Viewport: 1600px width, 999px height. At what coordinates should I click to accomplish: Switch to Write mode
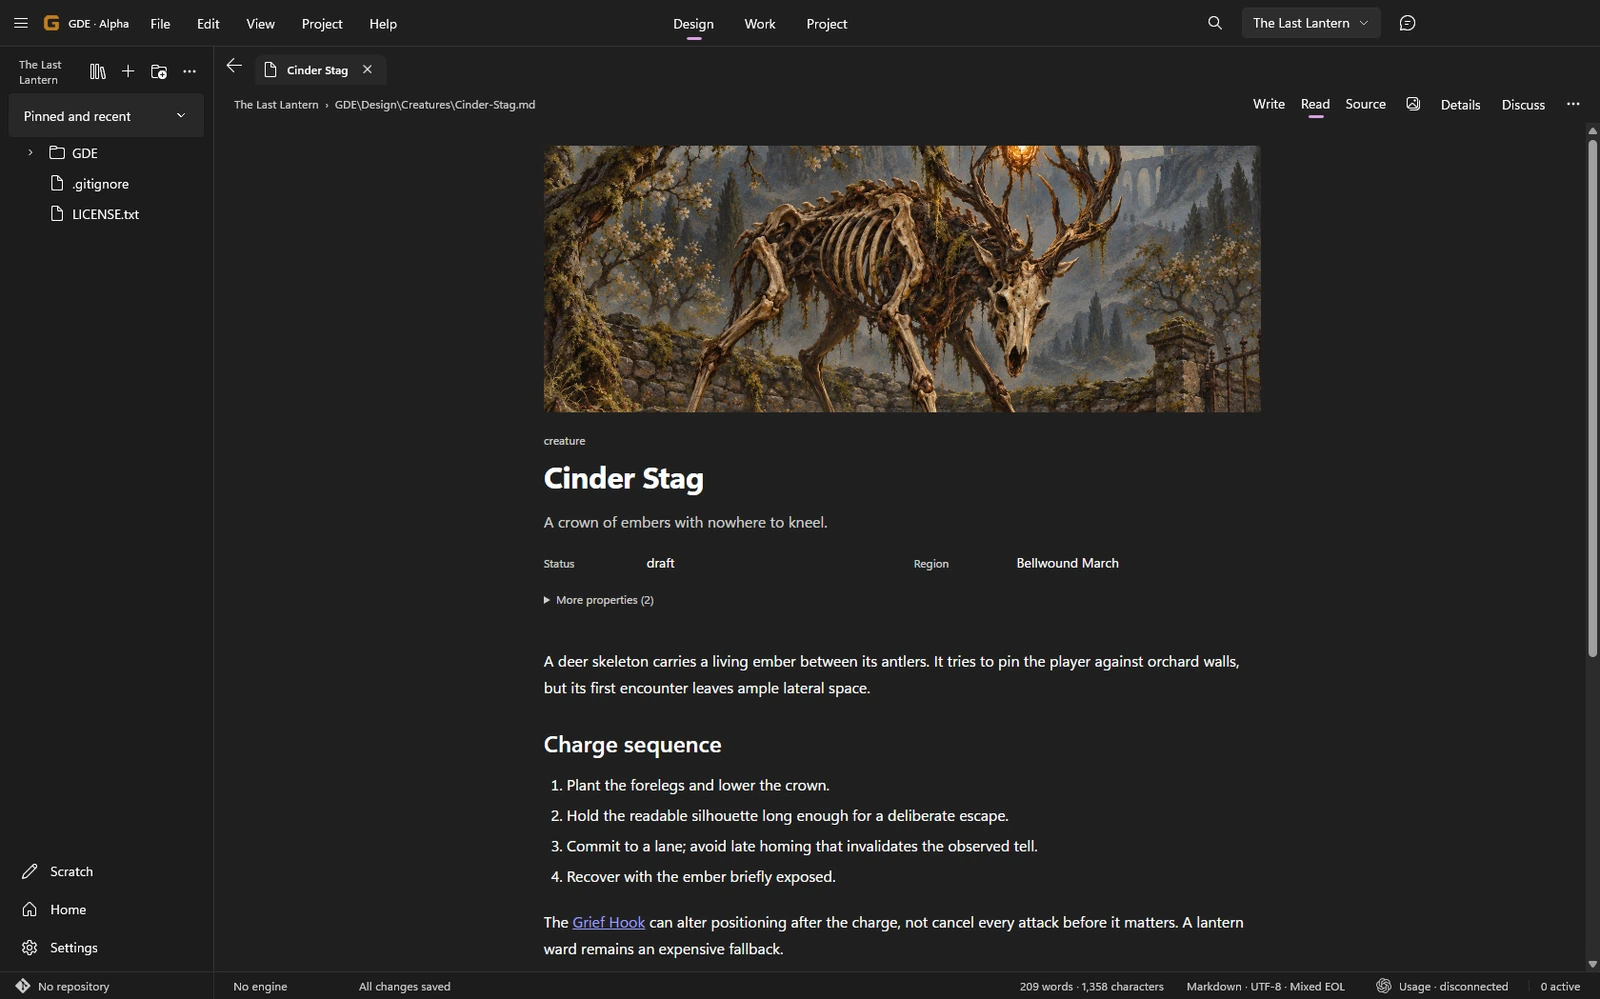1269,104
